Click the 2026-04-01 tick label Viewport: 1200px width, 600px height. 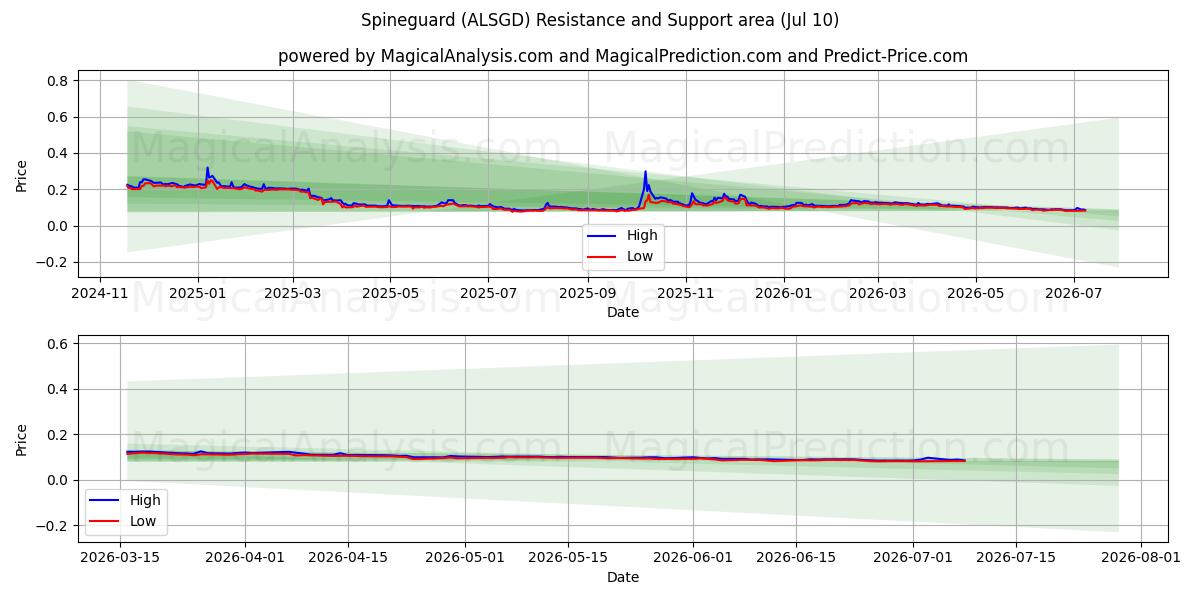(x=247, y=558)
